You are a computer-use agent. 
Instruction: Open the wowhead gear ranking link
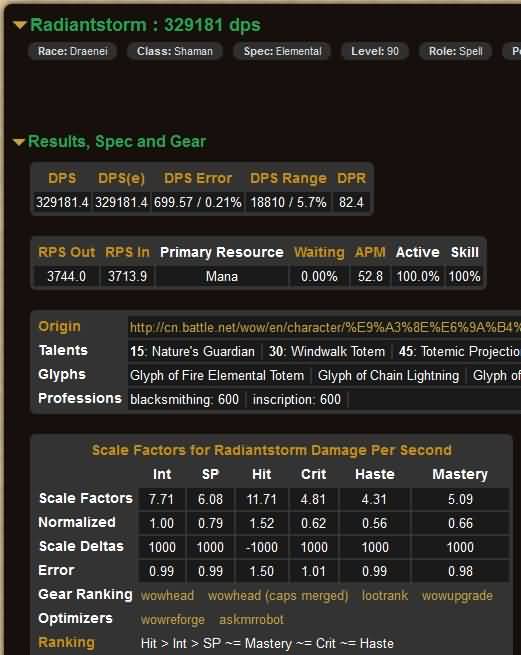click(167, 595)
